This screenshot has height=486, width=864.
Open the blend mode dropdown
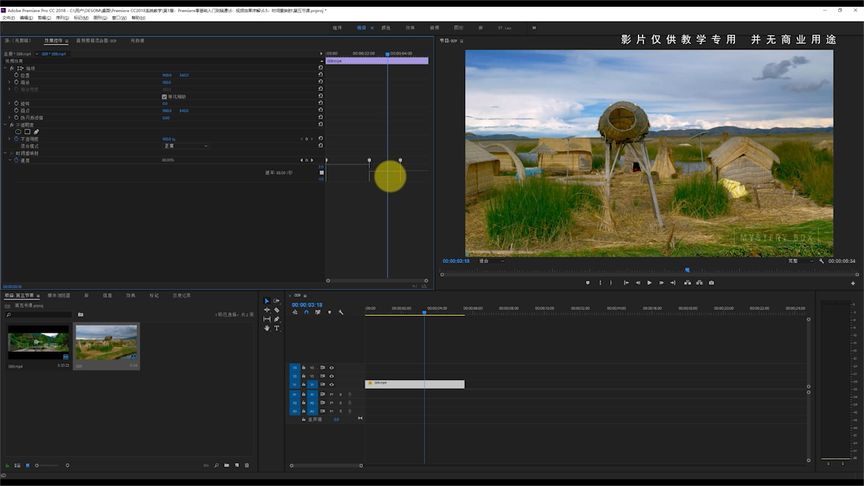point(185,146)
